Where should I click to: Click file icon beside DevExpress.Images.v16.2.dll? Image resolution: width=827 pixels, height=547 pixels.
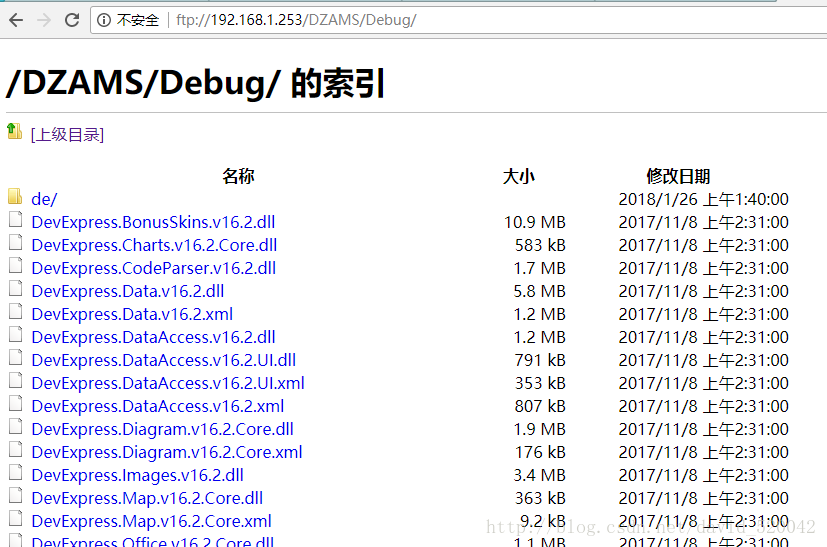[x=15, y=473]
